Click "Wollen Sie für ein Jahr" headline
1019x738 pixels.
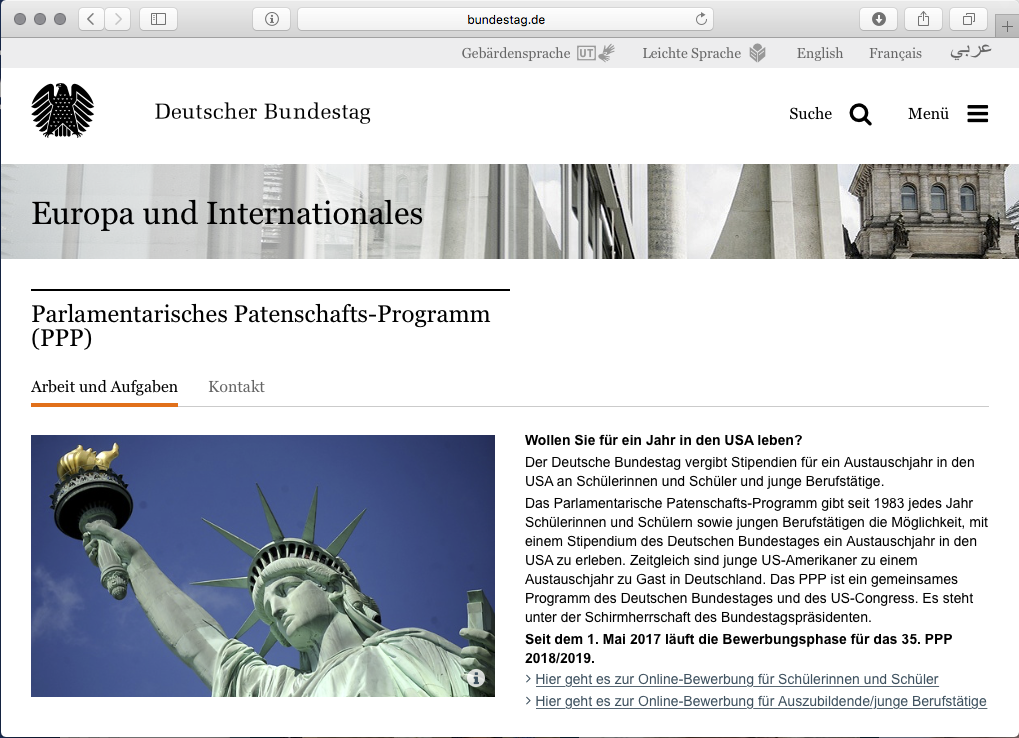coord(664,440)
